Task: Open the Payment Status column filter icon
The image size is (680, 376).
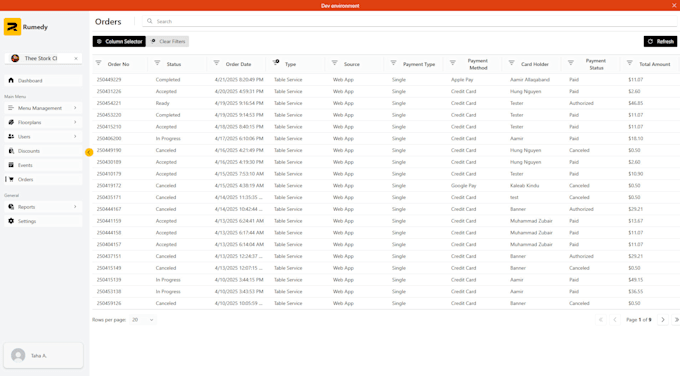Action: coord(571,63)
